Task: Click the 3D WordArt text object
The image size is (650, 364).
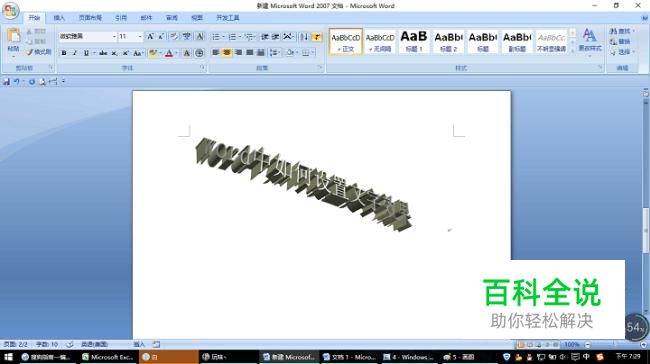Action: (x=304, y=184)
